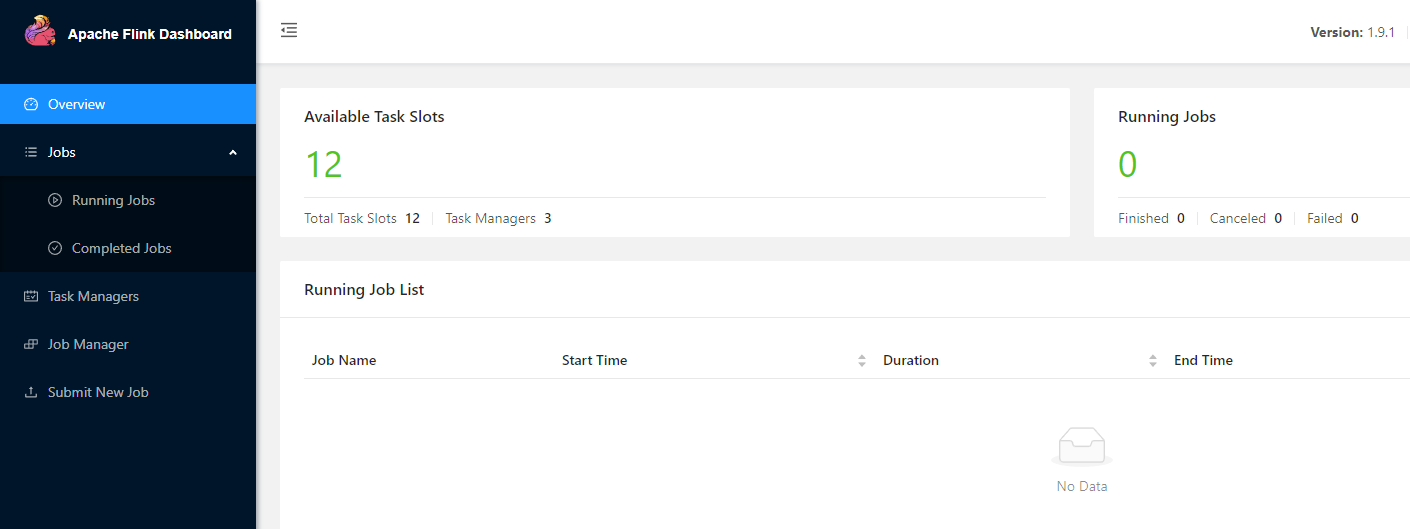The width and height of the screenshot is (1410, 529).
Task: Open the Completed Jobs menu item
Action: click(128, 248)
